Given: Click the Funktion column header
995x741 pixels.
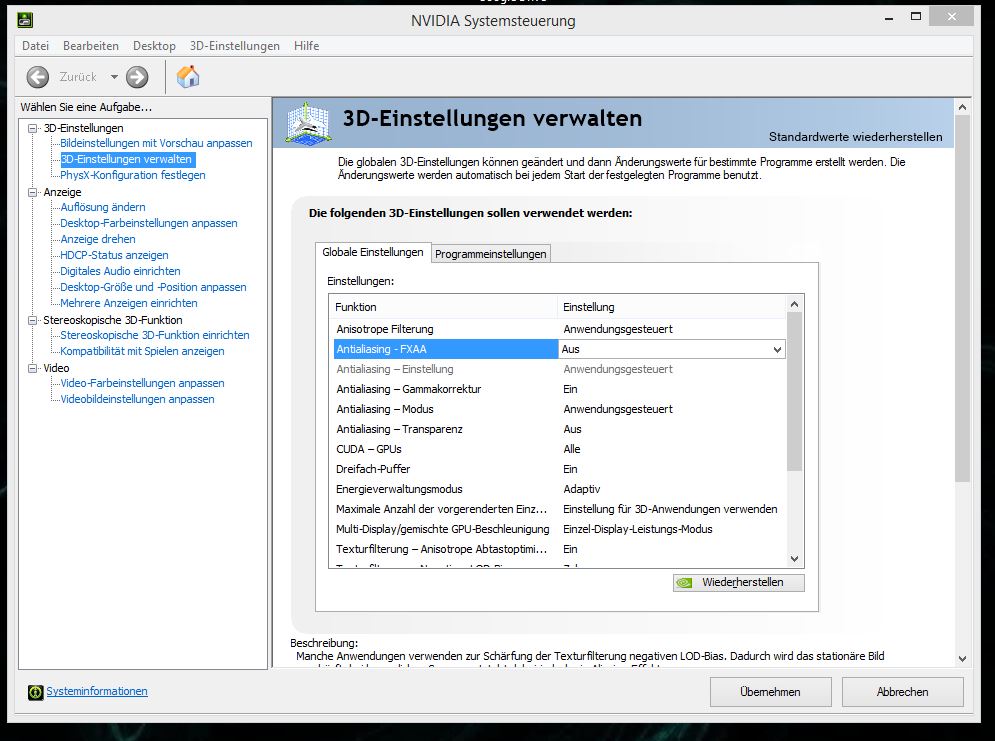Looking at the screenshot, I should pos(444,307).
